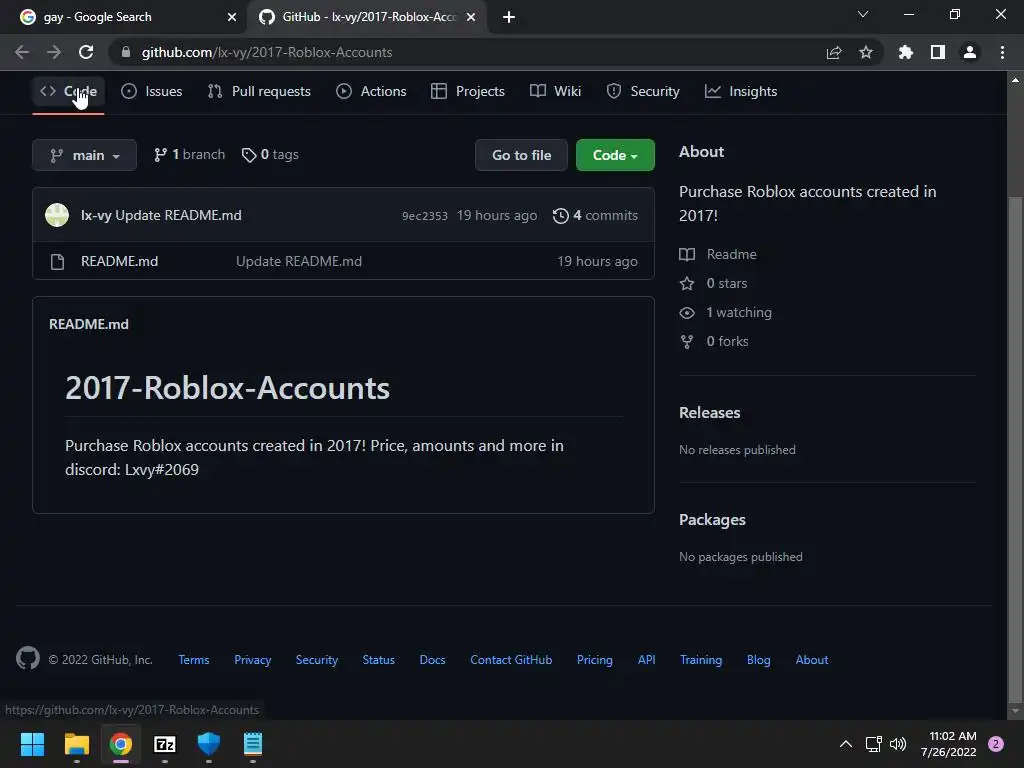Click the lock icon in address bar
This screenshot has height=768, width=1024.
(125, 52)
